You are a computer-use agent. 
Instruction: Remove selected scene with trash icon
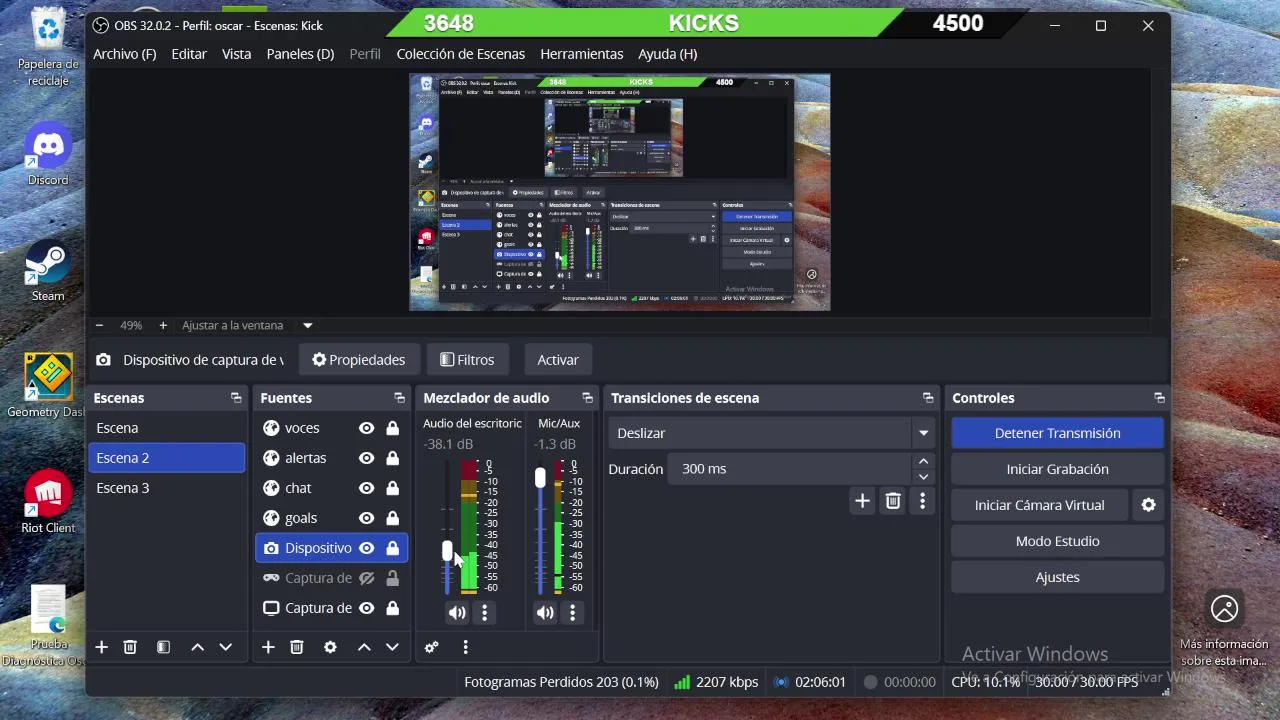[130, 647]
